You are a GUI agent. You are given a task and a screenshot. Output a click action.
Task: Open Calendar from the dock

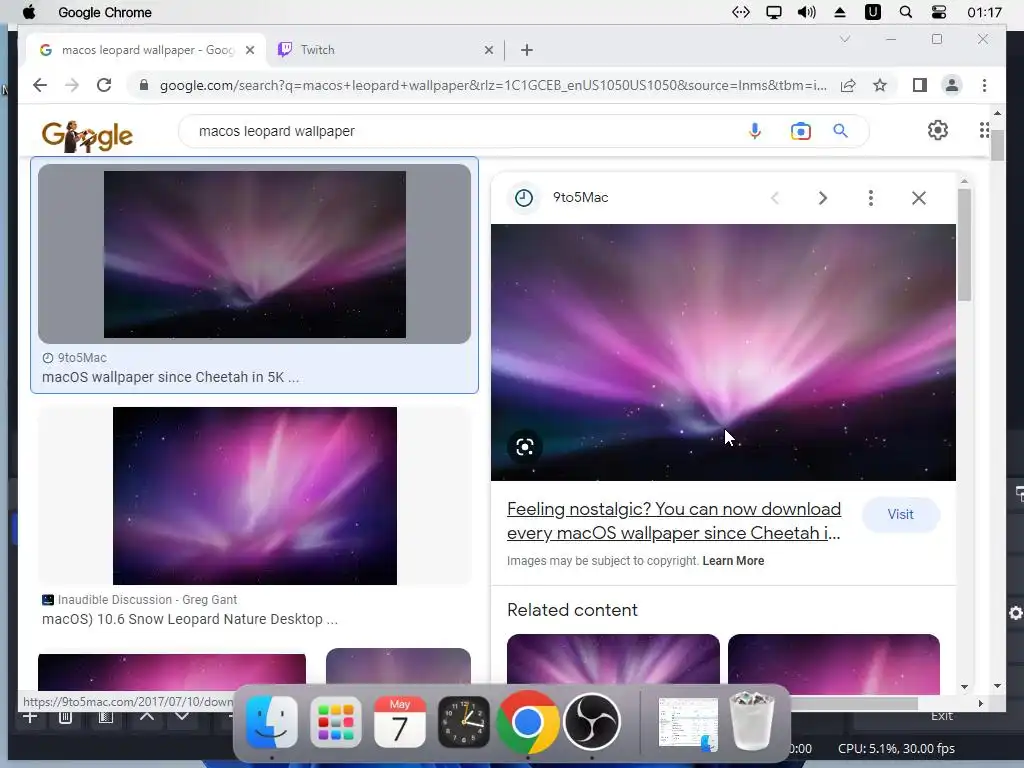coord(400,722)
